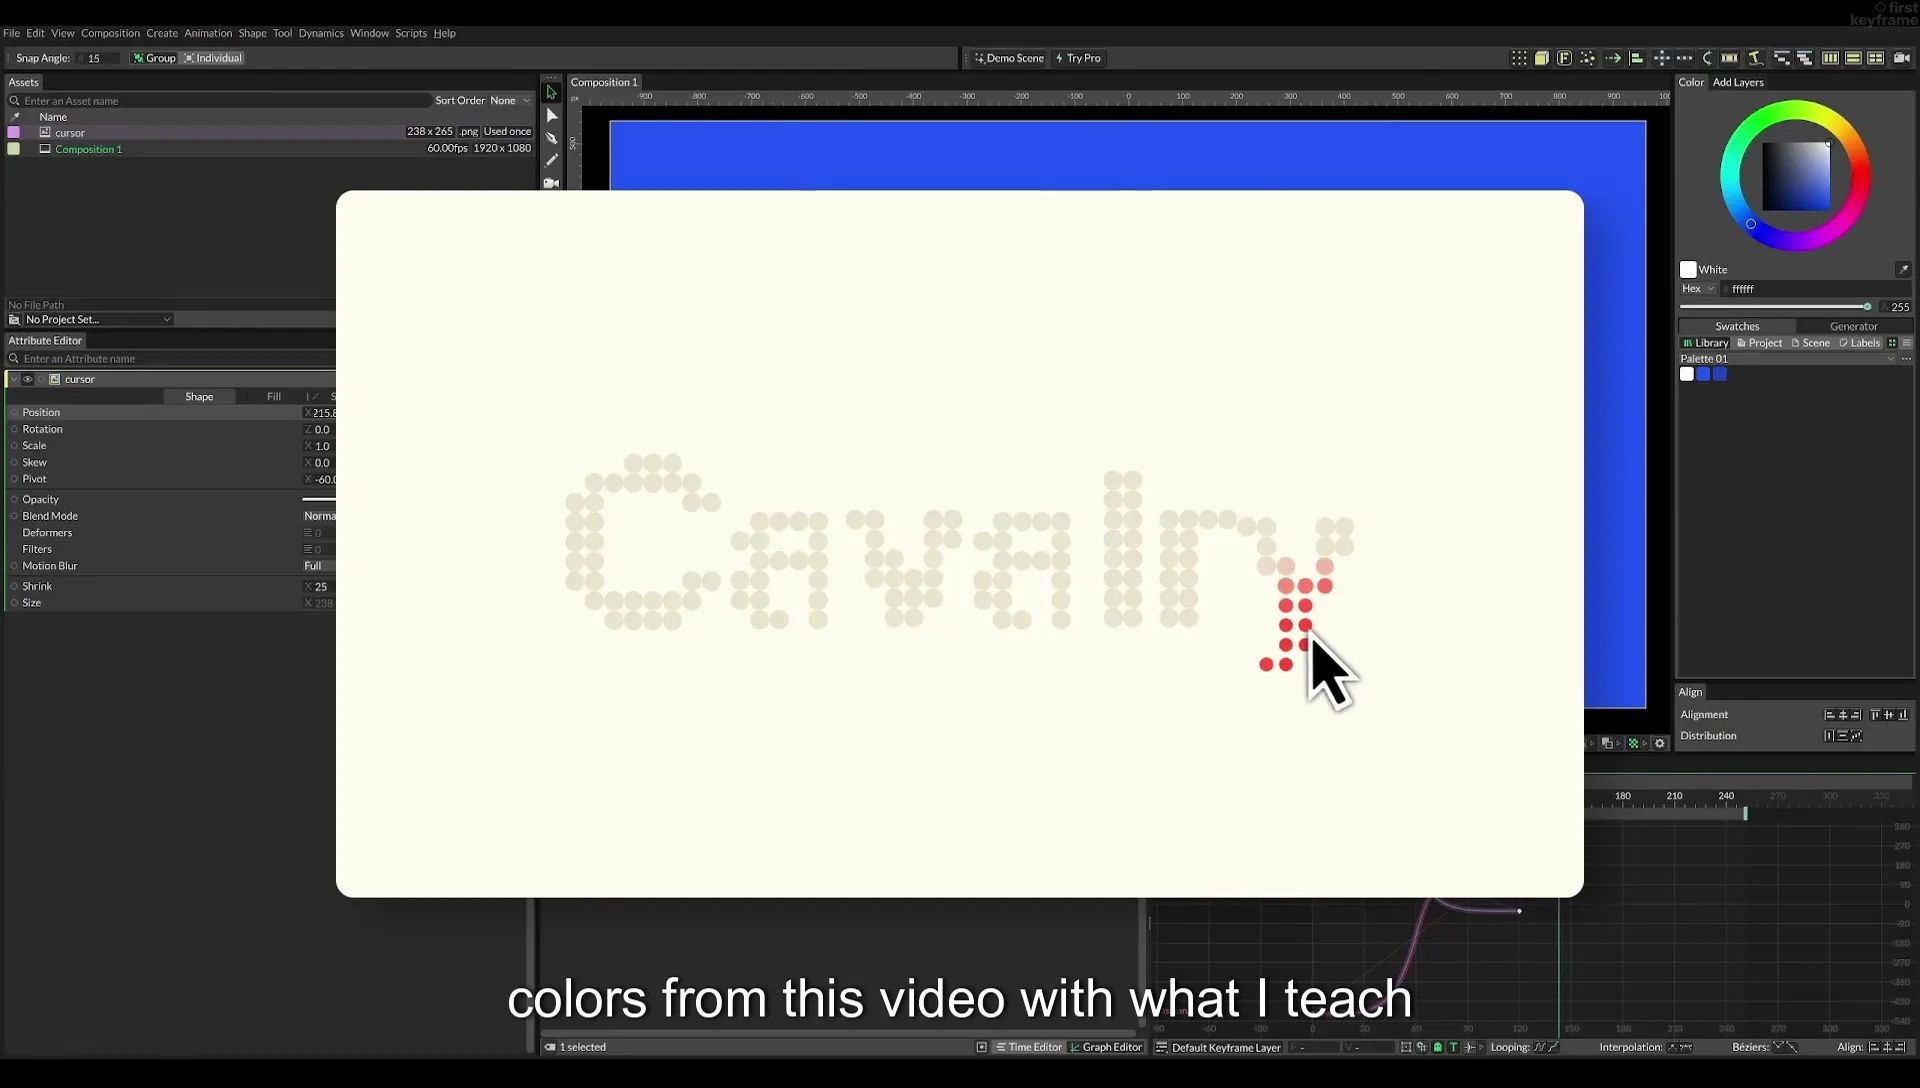Click the Enter an Asset name search field
The image size is (1920, 1088).
tap(220, 101)
